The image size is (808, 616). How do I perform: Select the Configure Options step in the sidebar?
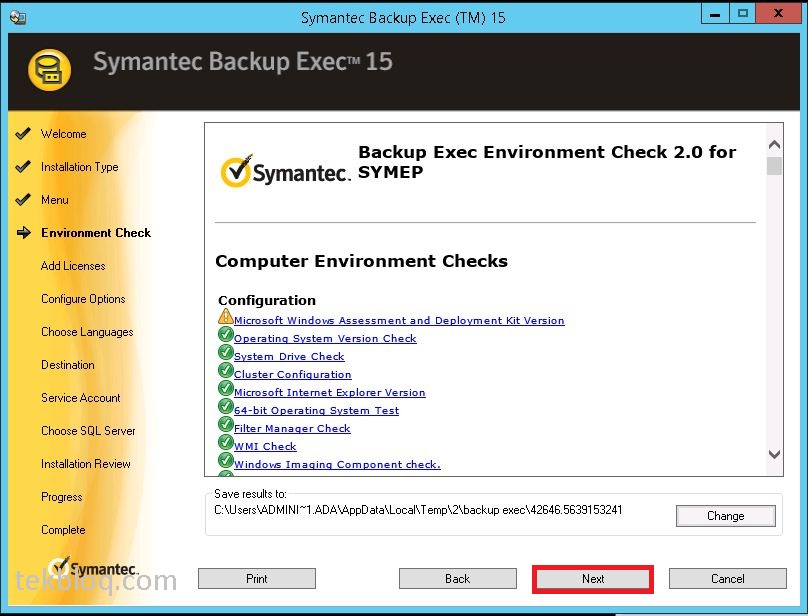83,299
